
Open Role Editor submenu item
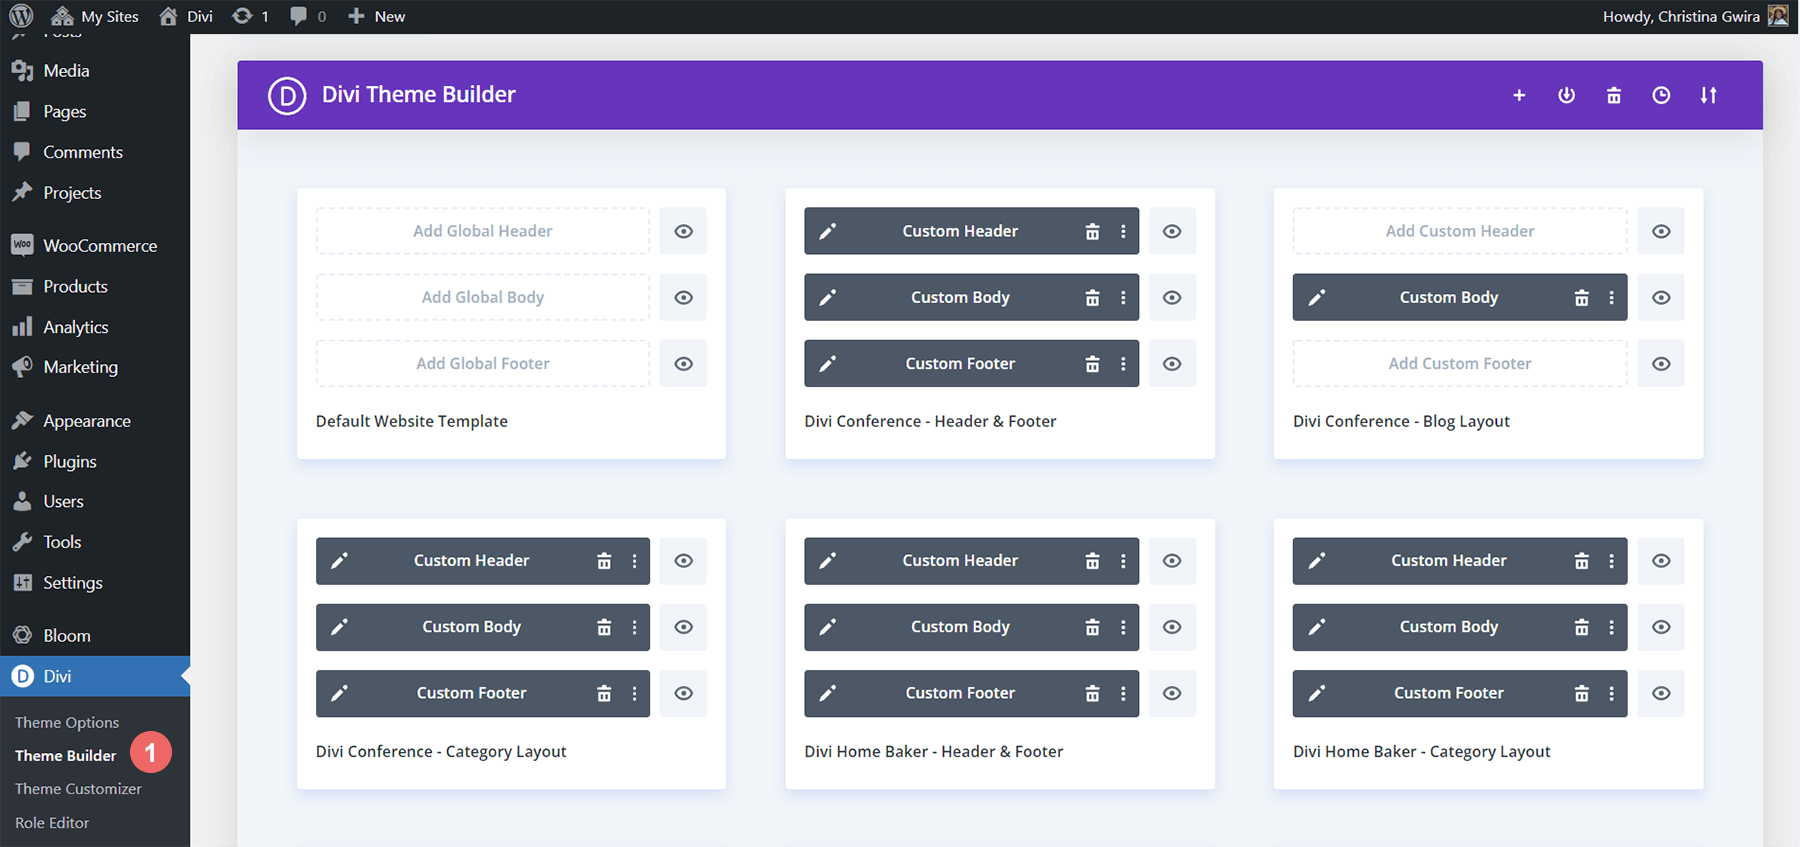52,823
